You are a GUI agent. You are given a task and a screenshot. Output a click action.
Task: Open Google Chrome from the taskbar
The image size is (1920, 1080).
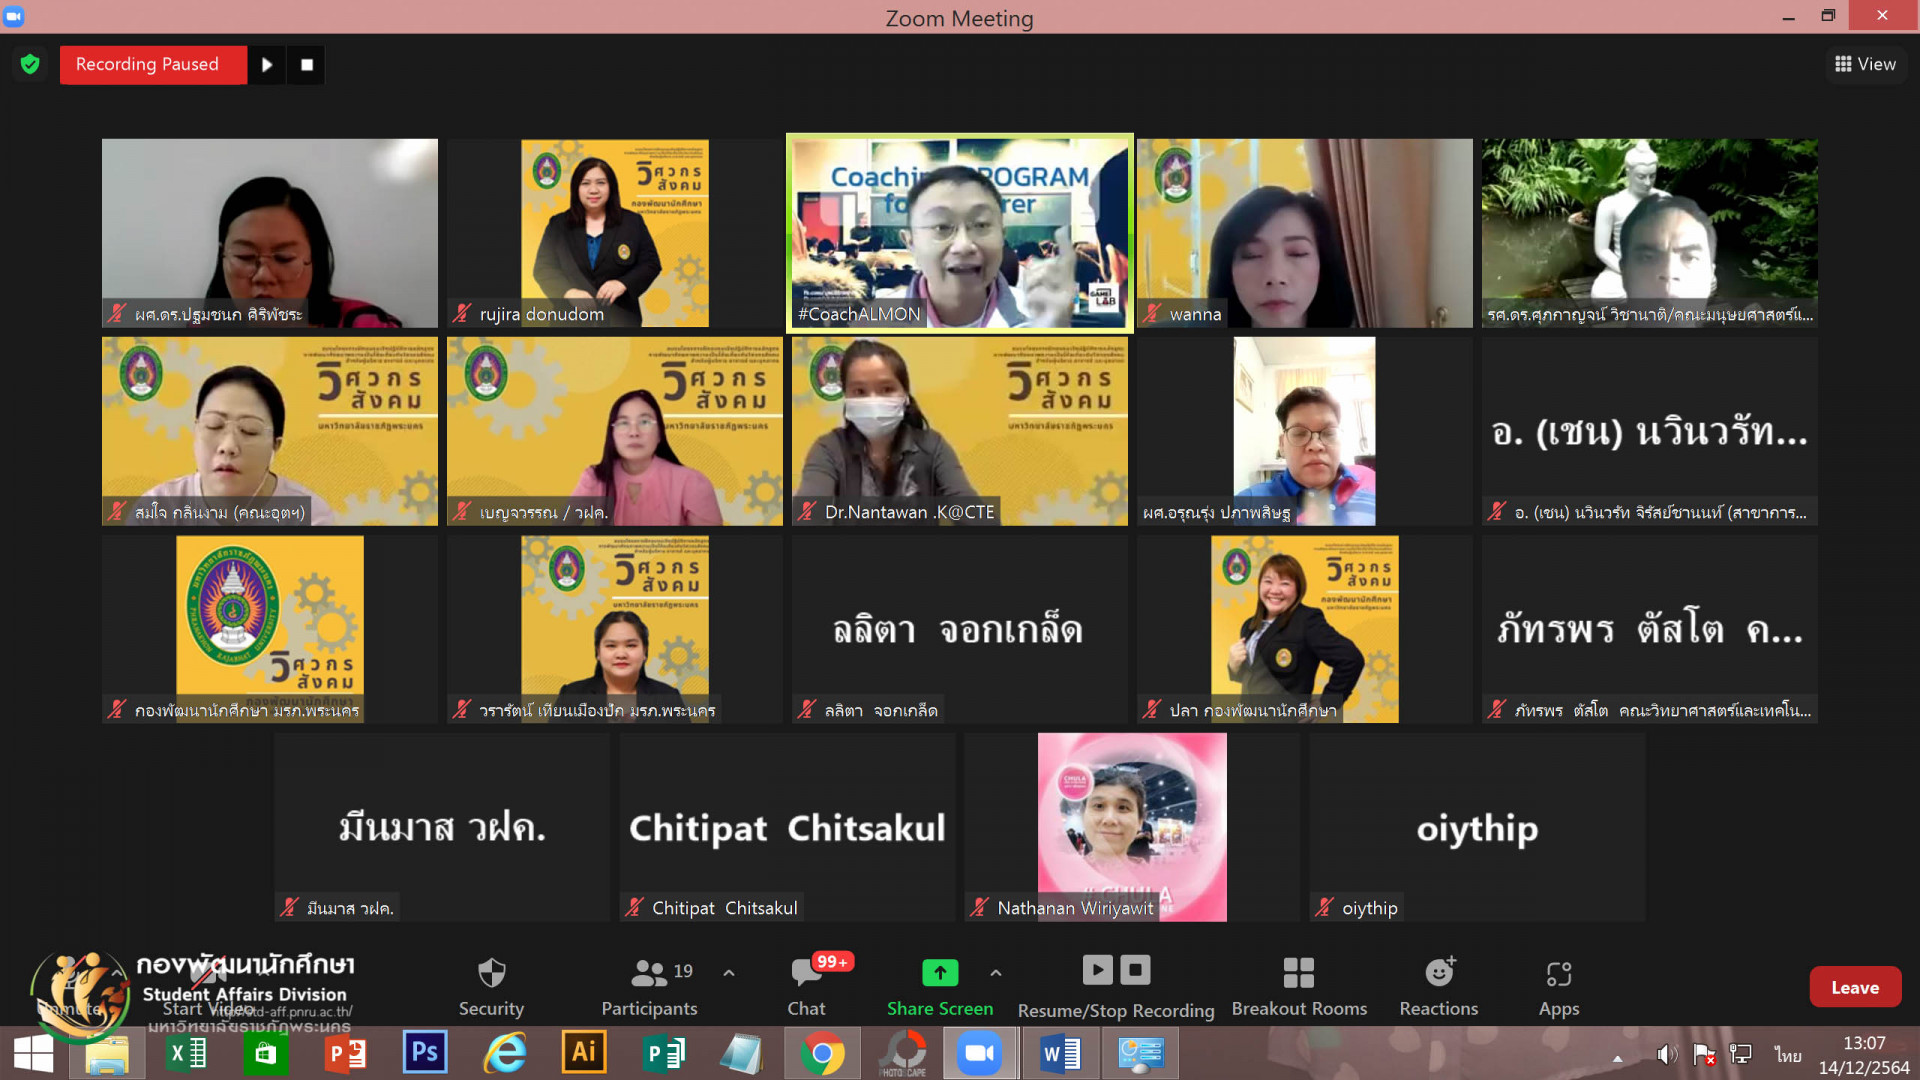pos(822,1053)
